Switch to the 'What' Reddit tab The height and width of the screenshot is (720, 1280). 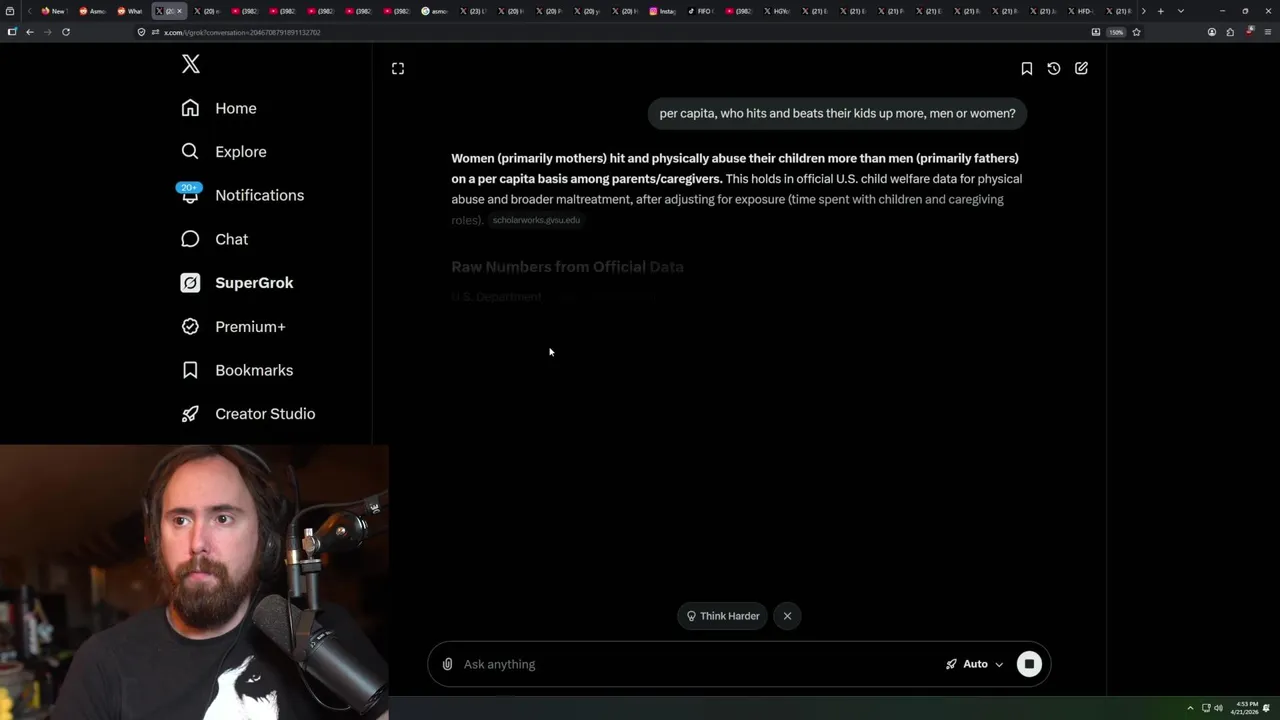(x=130, y=11)
